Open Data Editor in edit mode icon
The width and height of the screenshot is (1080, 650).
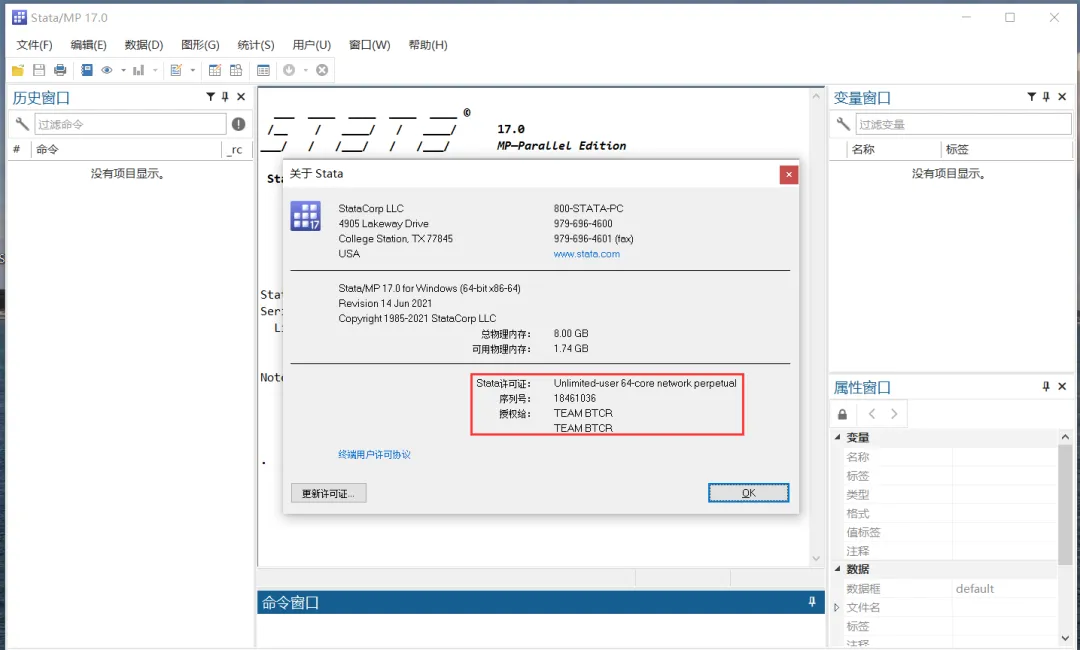coord(215,70)
